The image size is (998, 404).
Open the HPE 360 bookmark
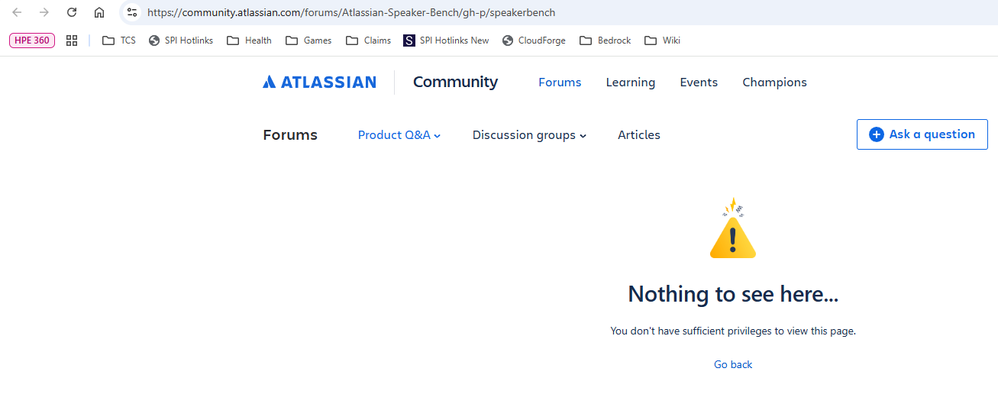pyautogui.click(x=32, y=41)
